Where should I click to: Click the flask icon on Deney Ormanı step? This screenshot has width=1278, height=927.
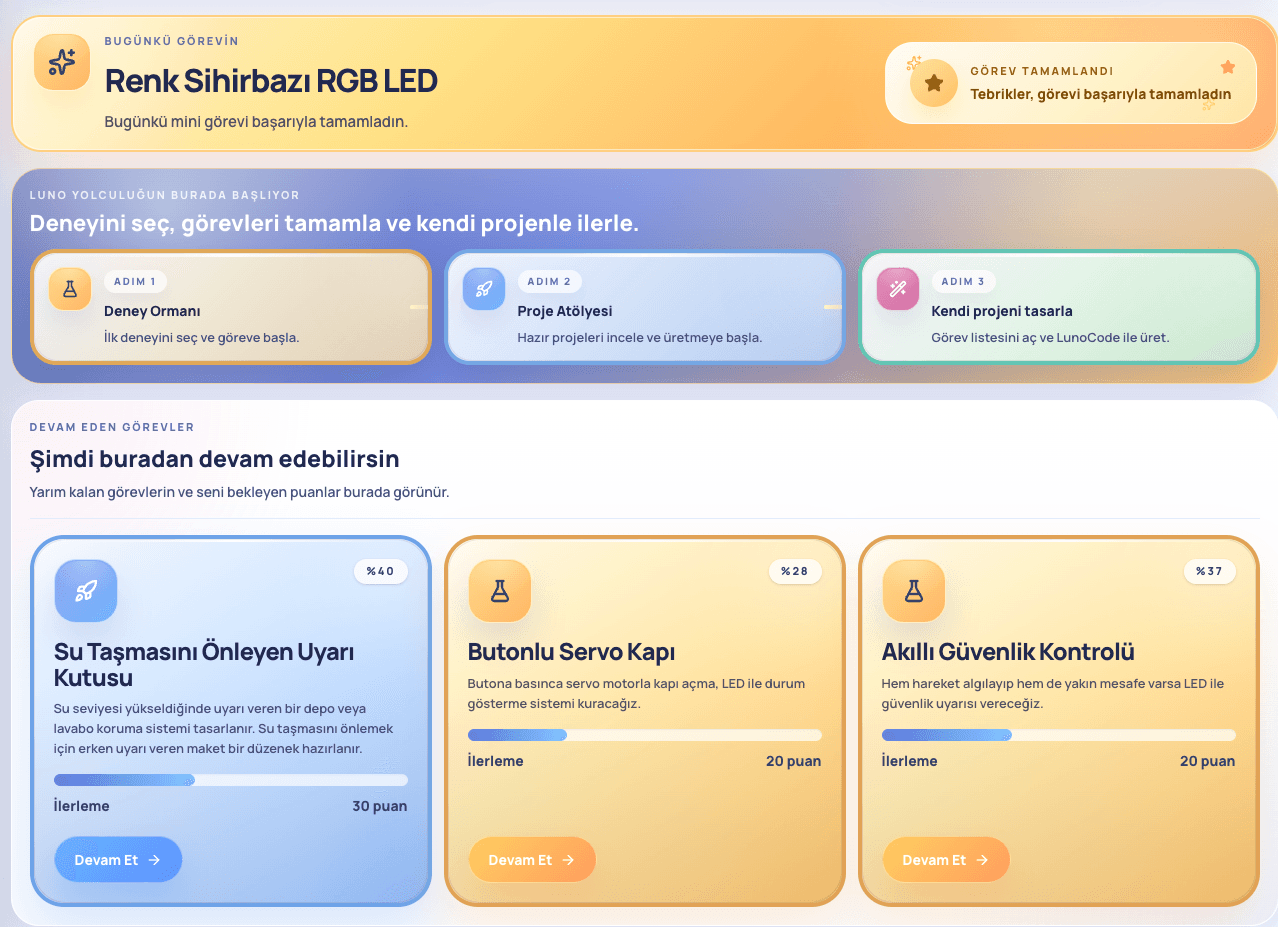[x=70, y=289]
